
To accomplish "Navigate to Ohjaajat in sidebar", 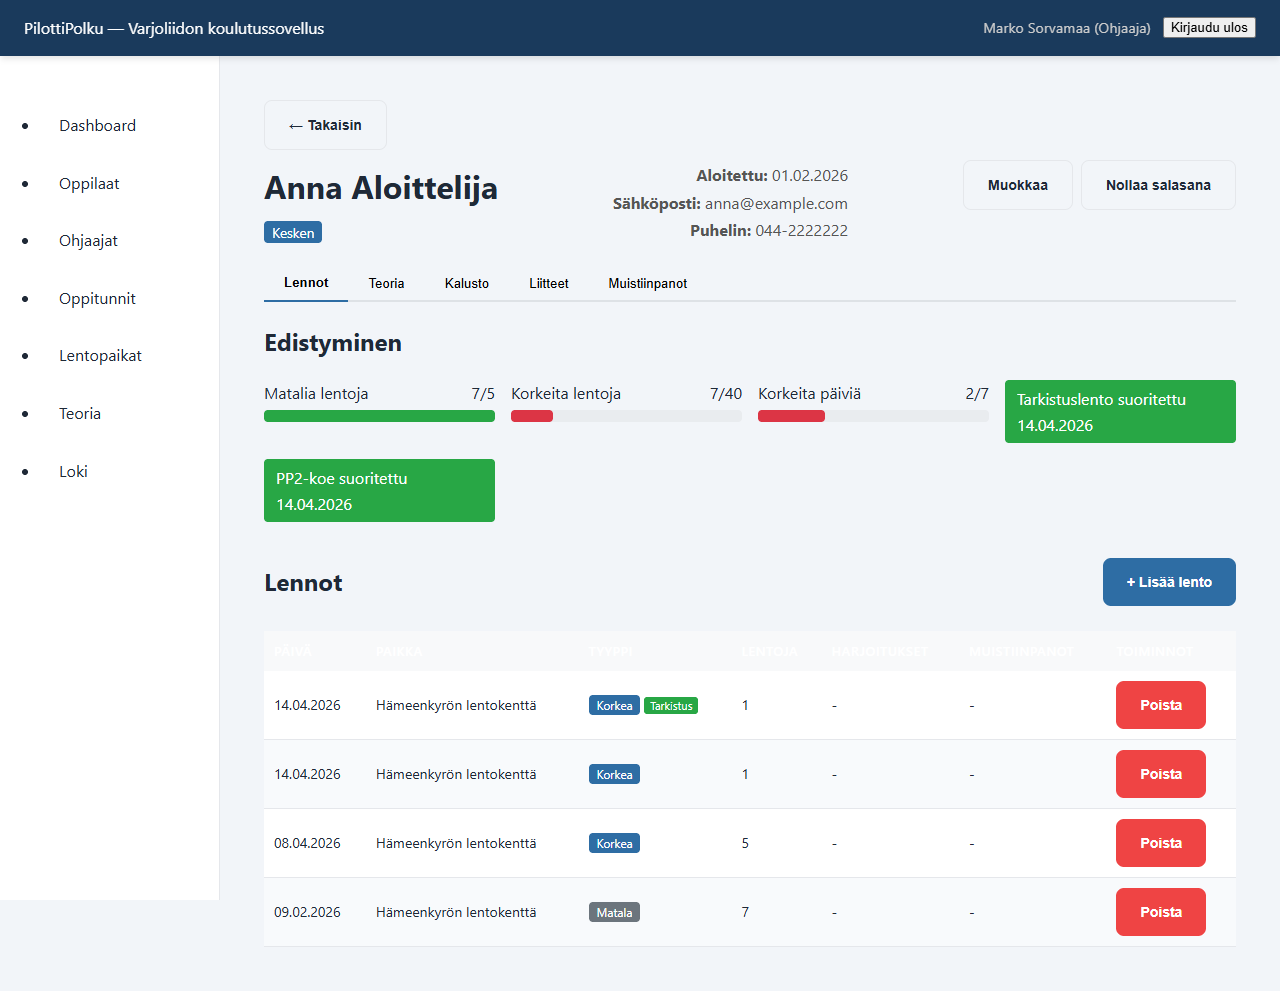I will click(88, 241).
